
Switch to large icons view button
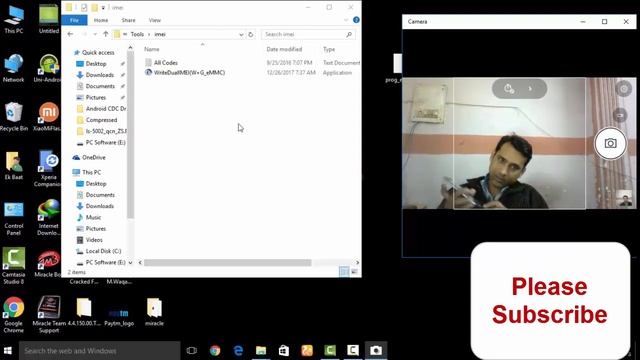pyautogui.click(x=354, y=271)
